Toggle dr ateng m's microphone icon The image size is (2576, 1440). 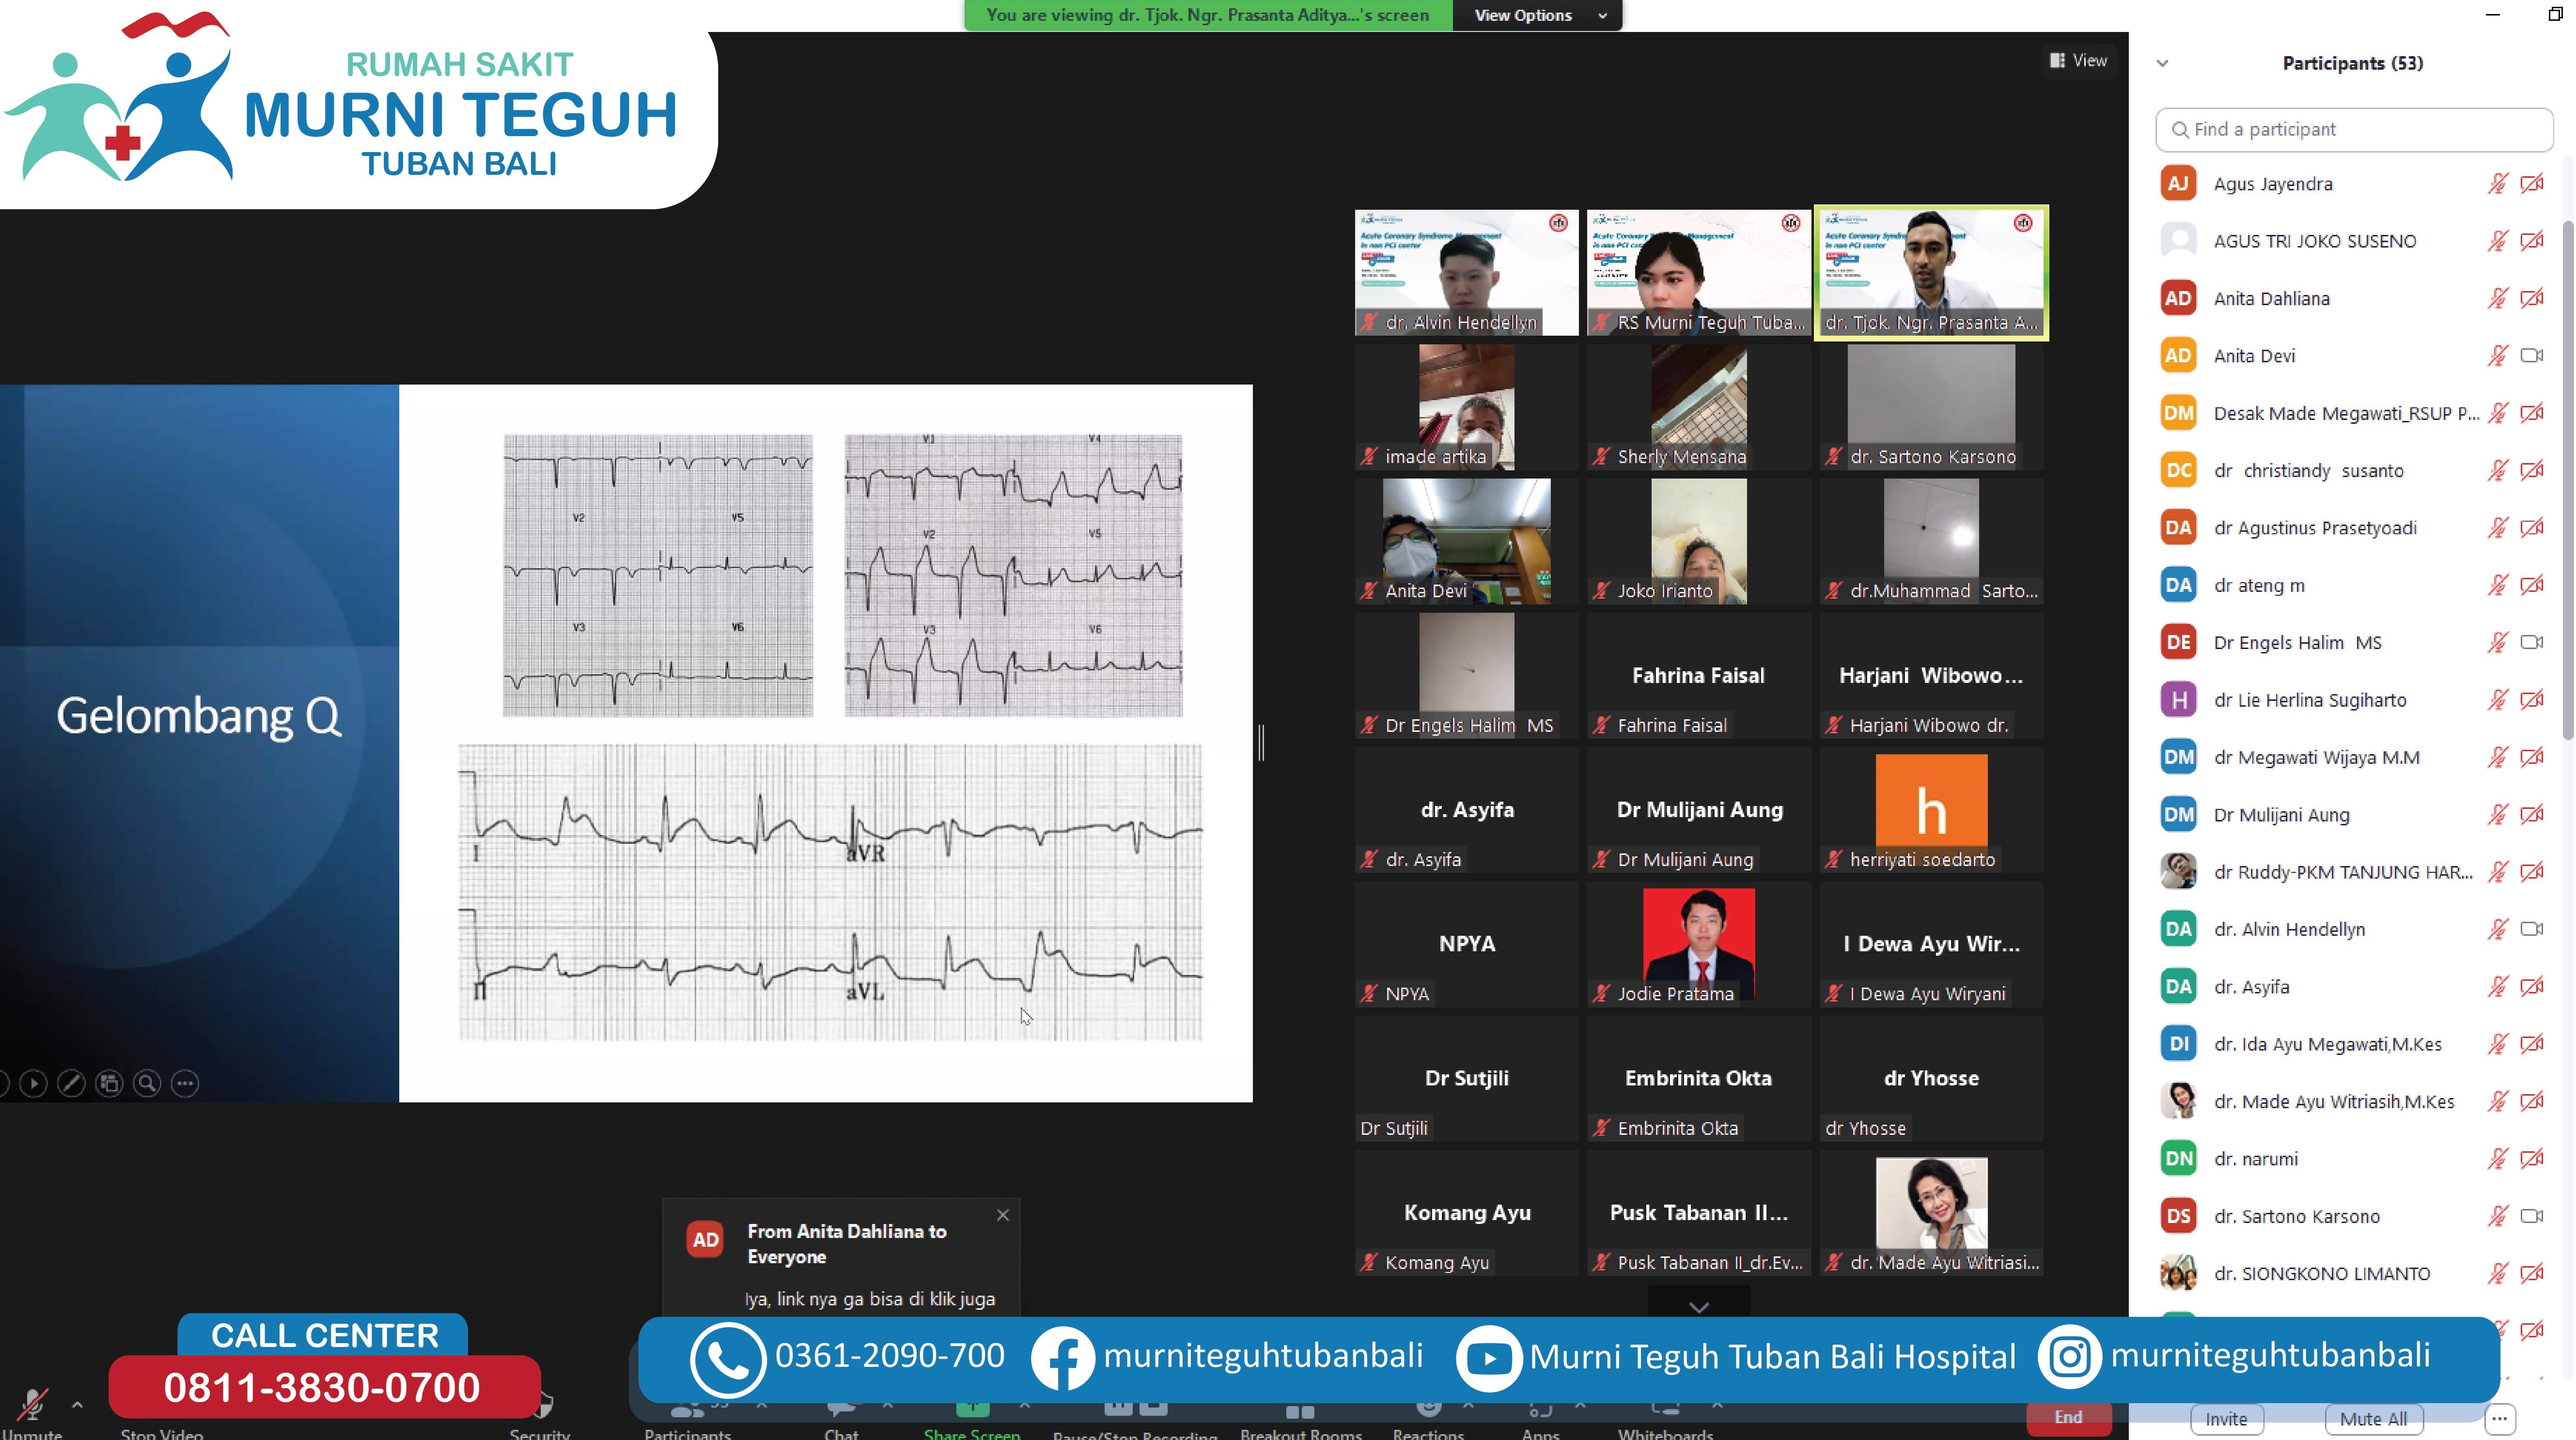(2497, 585)
